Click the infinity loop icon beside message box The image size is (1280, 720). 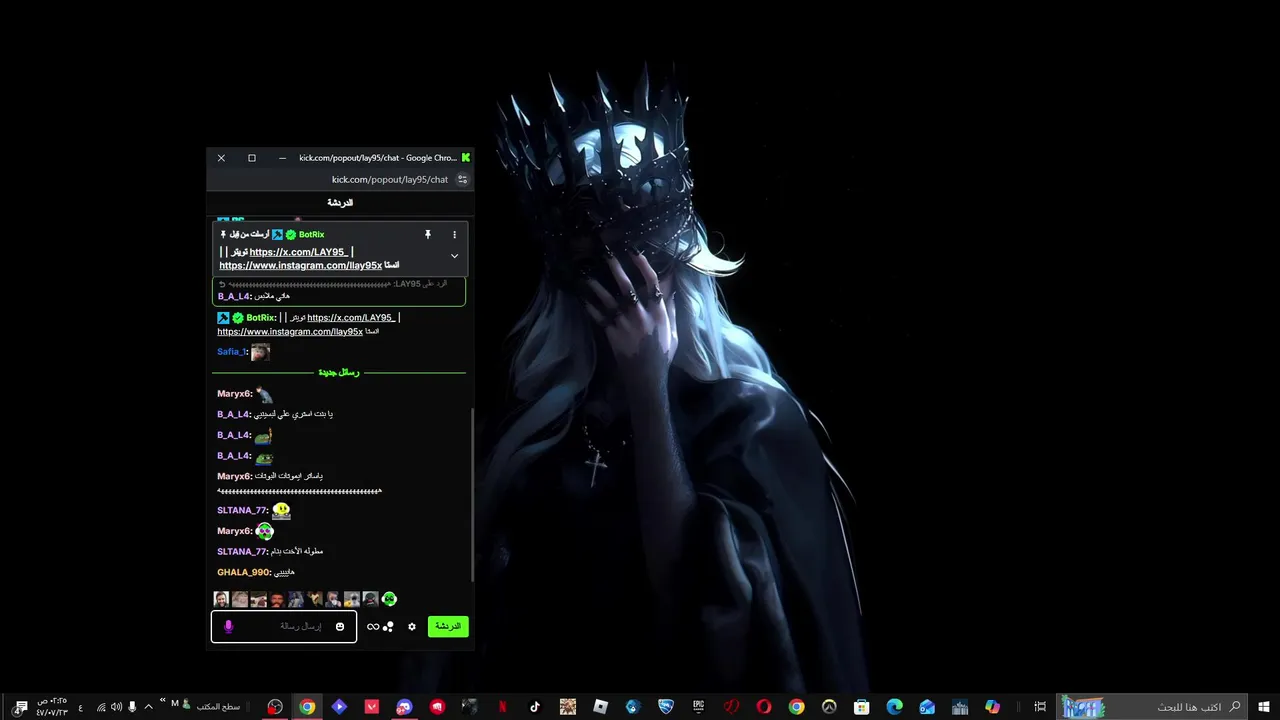coord(373,627)
